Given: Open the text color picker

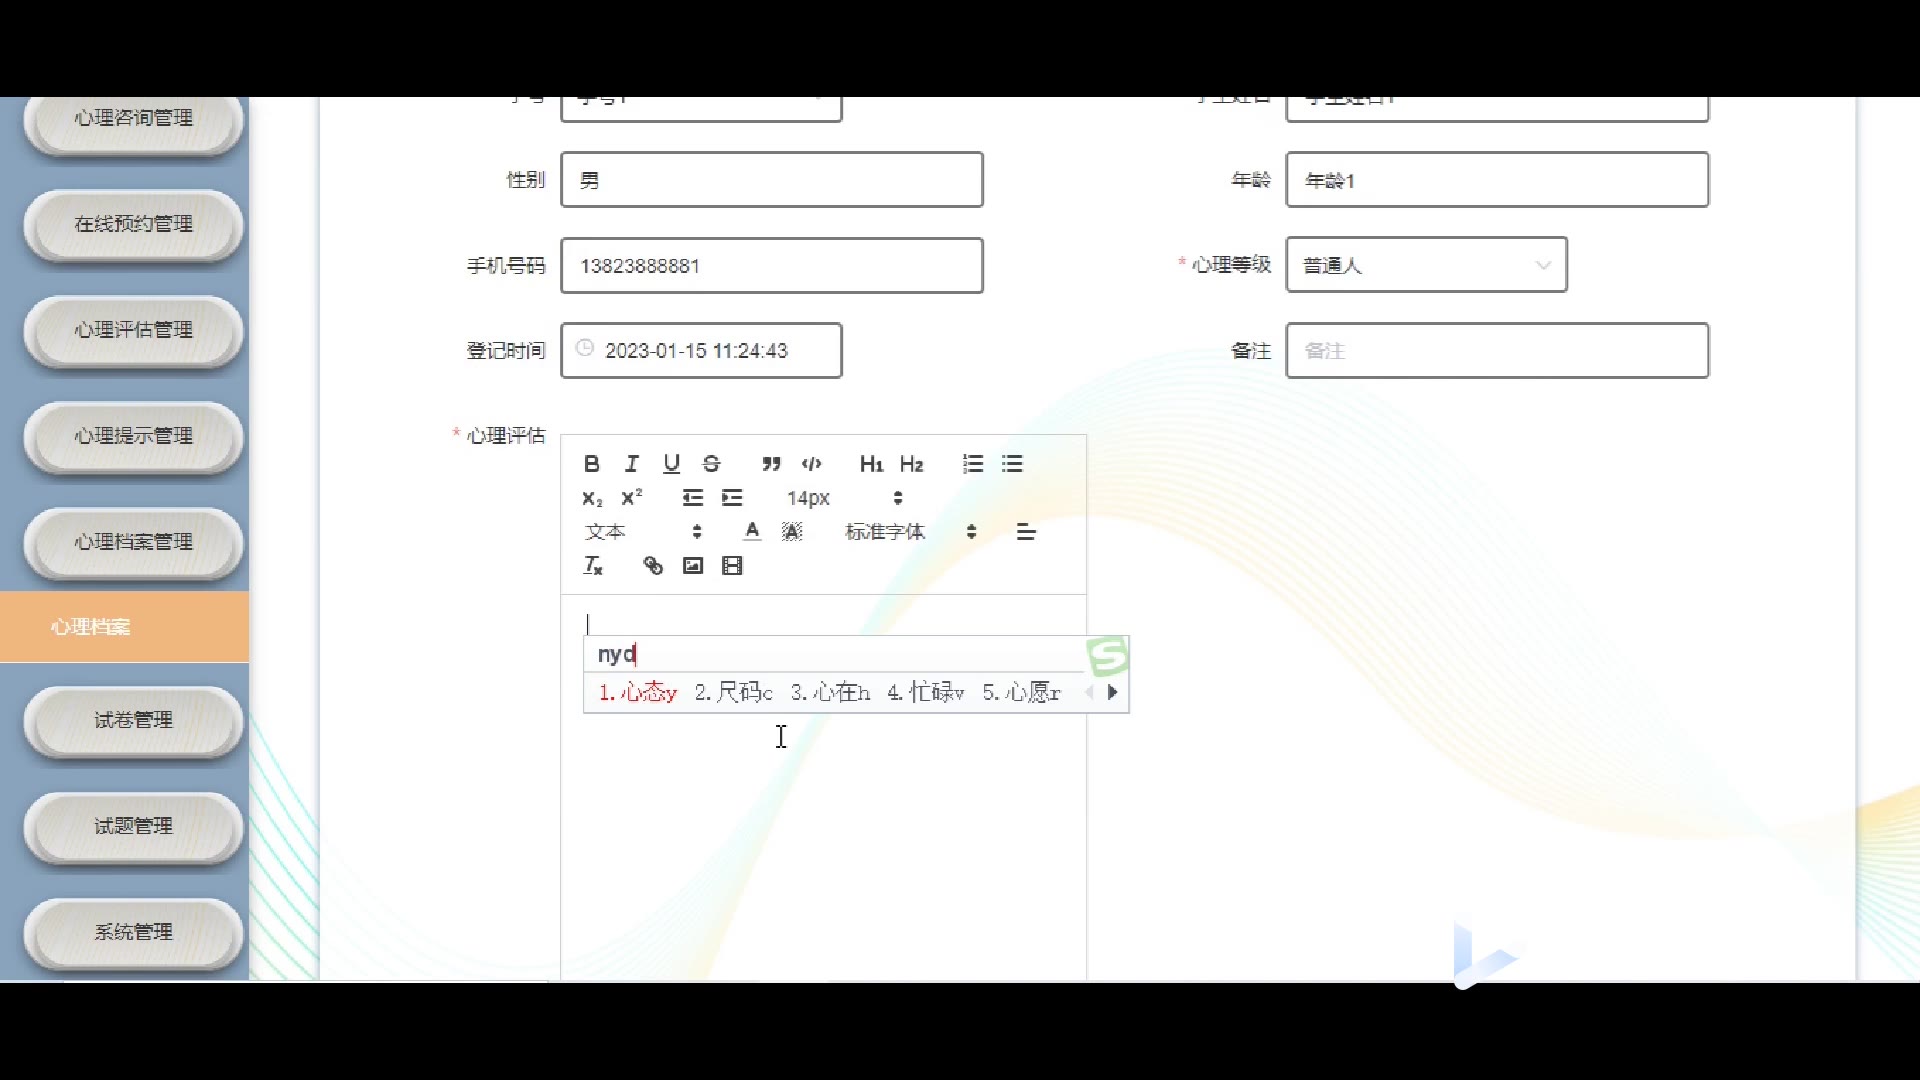Looking at the screenshot, I should click(x=753, y=532).
